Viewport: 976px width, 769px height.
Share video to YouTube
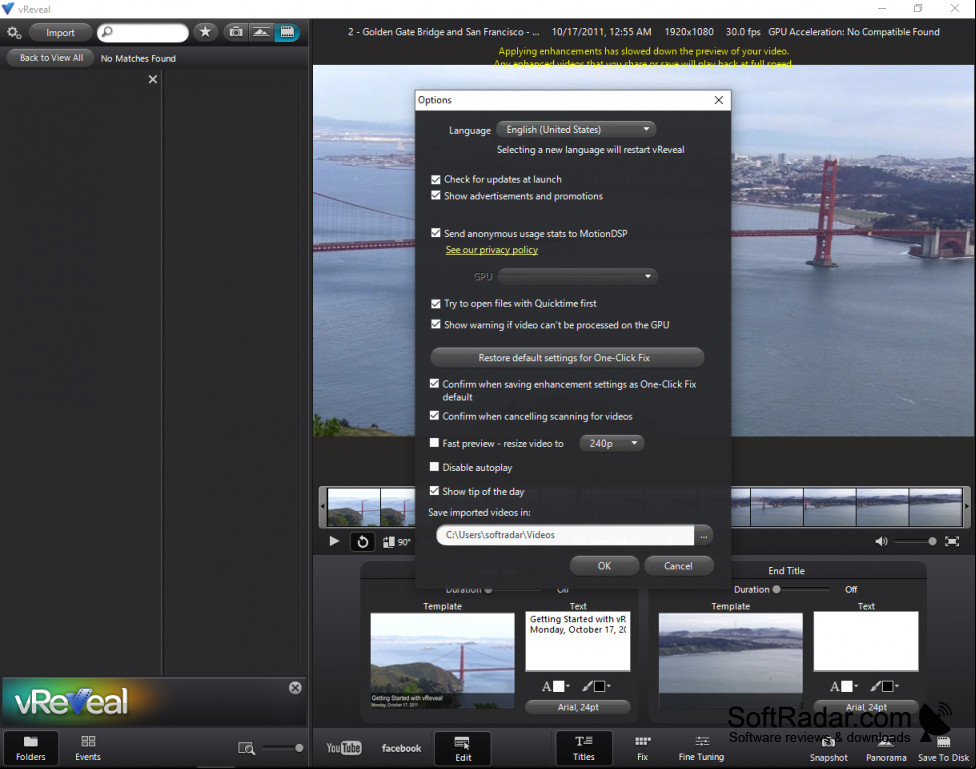pyautogui.click(x=344, y=748)
